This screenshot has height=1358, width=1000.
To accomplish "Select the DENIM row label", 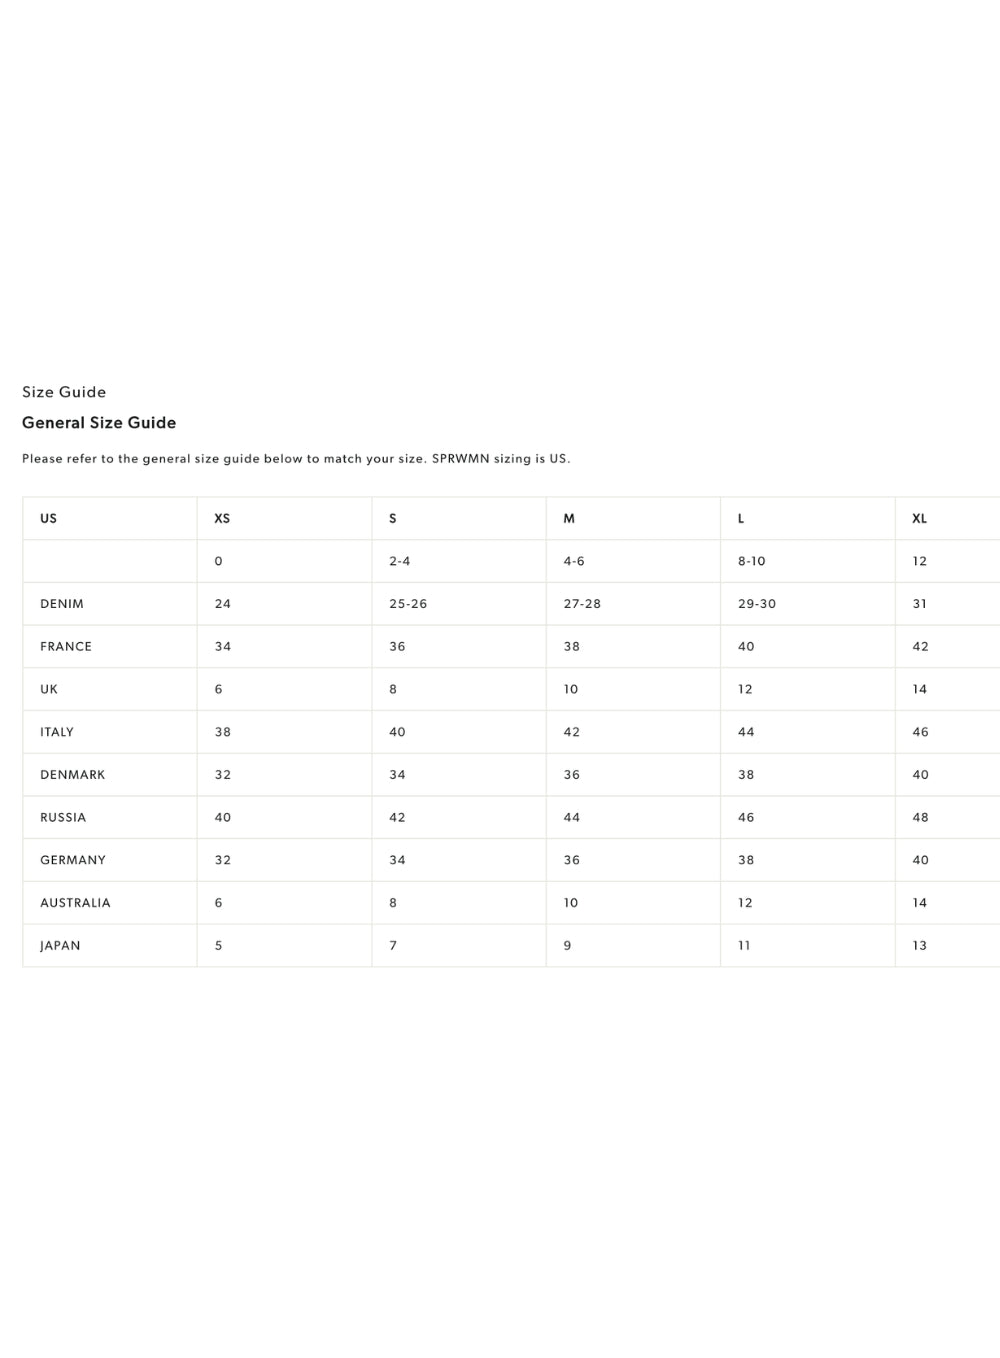I will 62,604.
